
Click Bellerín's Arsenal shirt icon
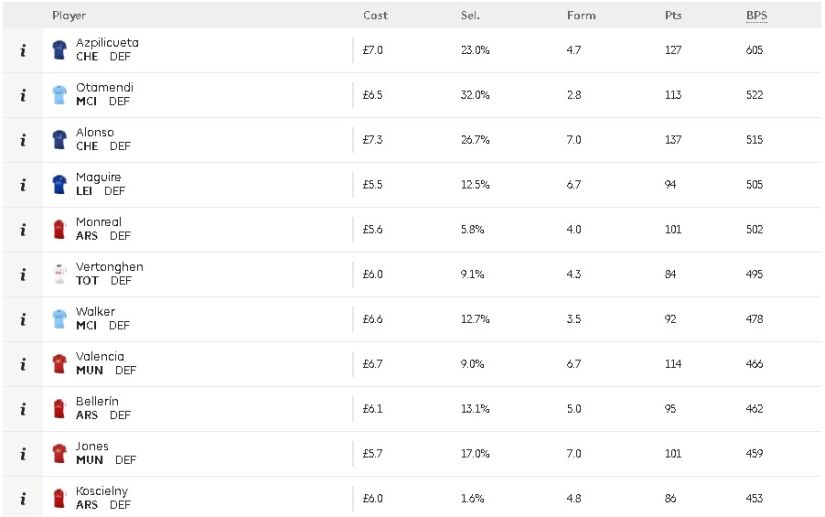(x=59, y=409)
